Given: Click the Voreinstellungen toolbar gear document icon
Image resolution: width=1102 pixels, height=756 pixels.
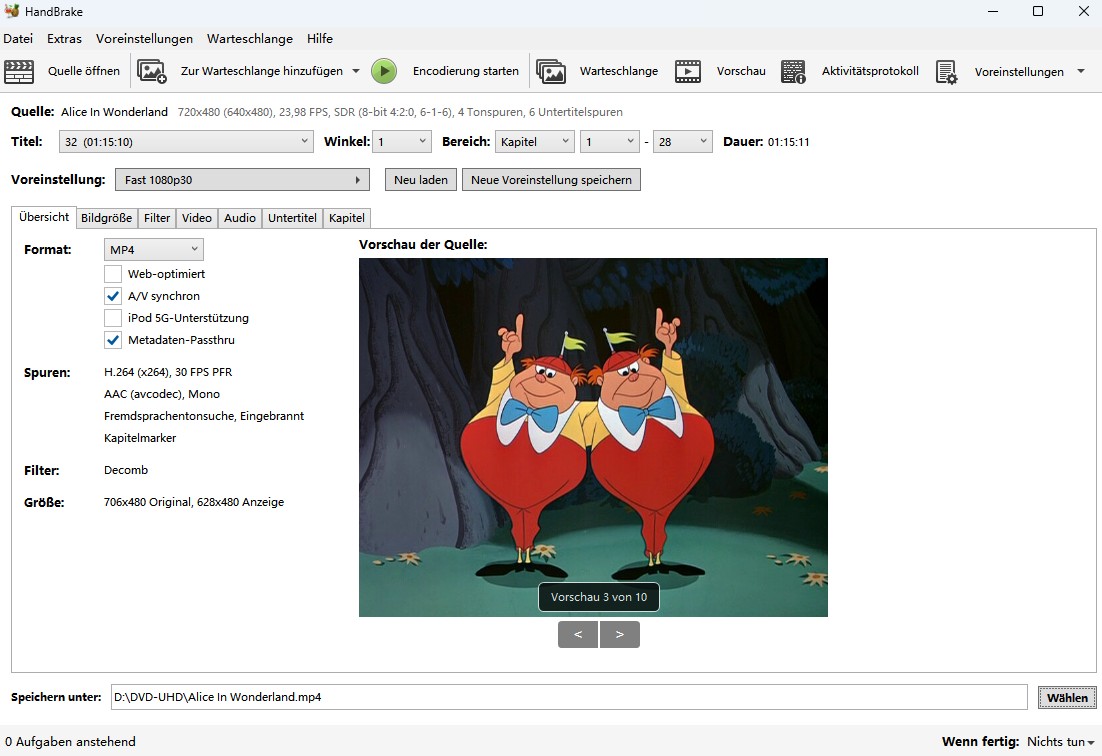Looking at the screenshot, I should (947, 72).
